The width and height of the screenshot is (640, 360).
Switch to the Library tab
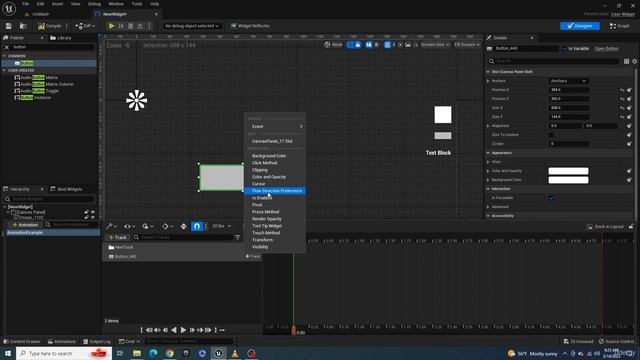tap(61, 38)
